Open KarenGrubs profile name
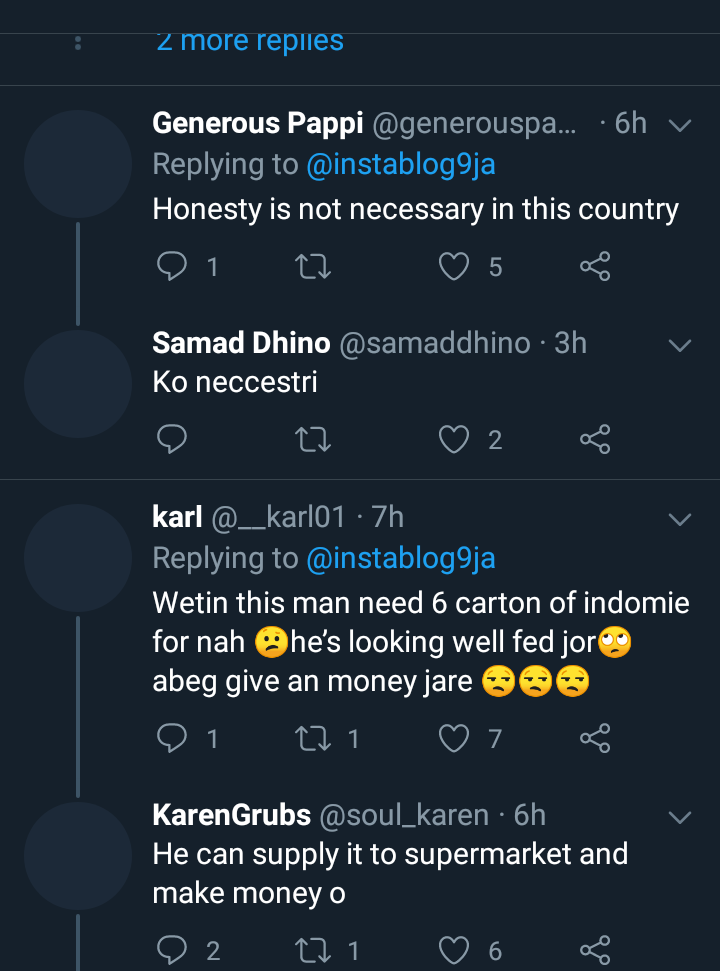720x971 pixels. coord(231,815)
